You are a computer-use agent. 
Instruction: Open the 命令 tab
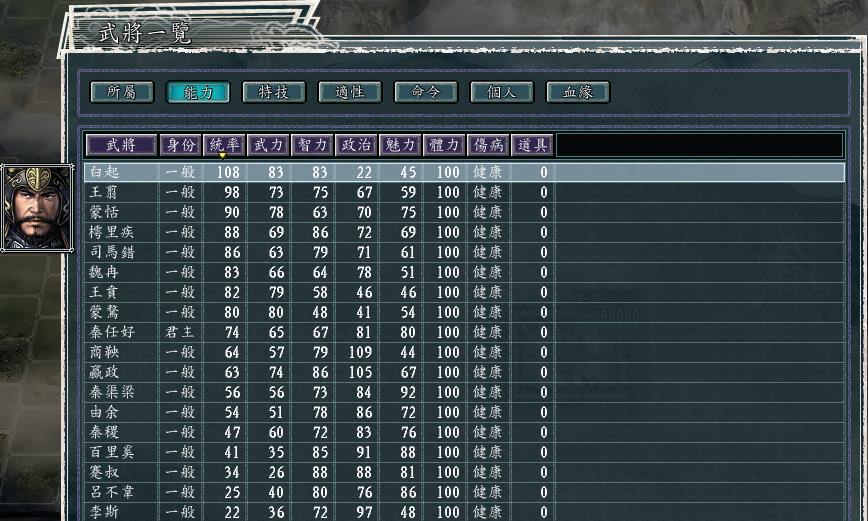click(x=426, y=92)
